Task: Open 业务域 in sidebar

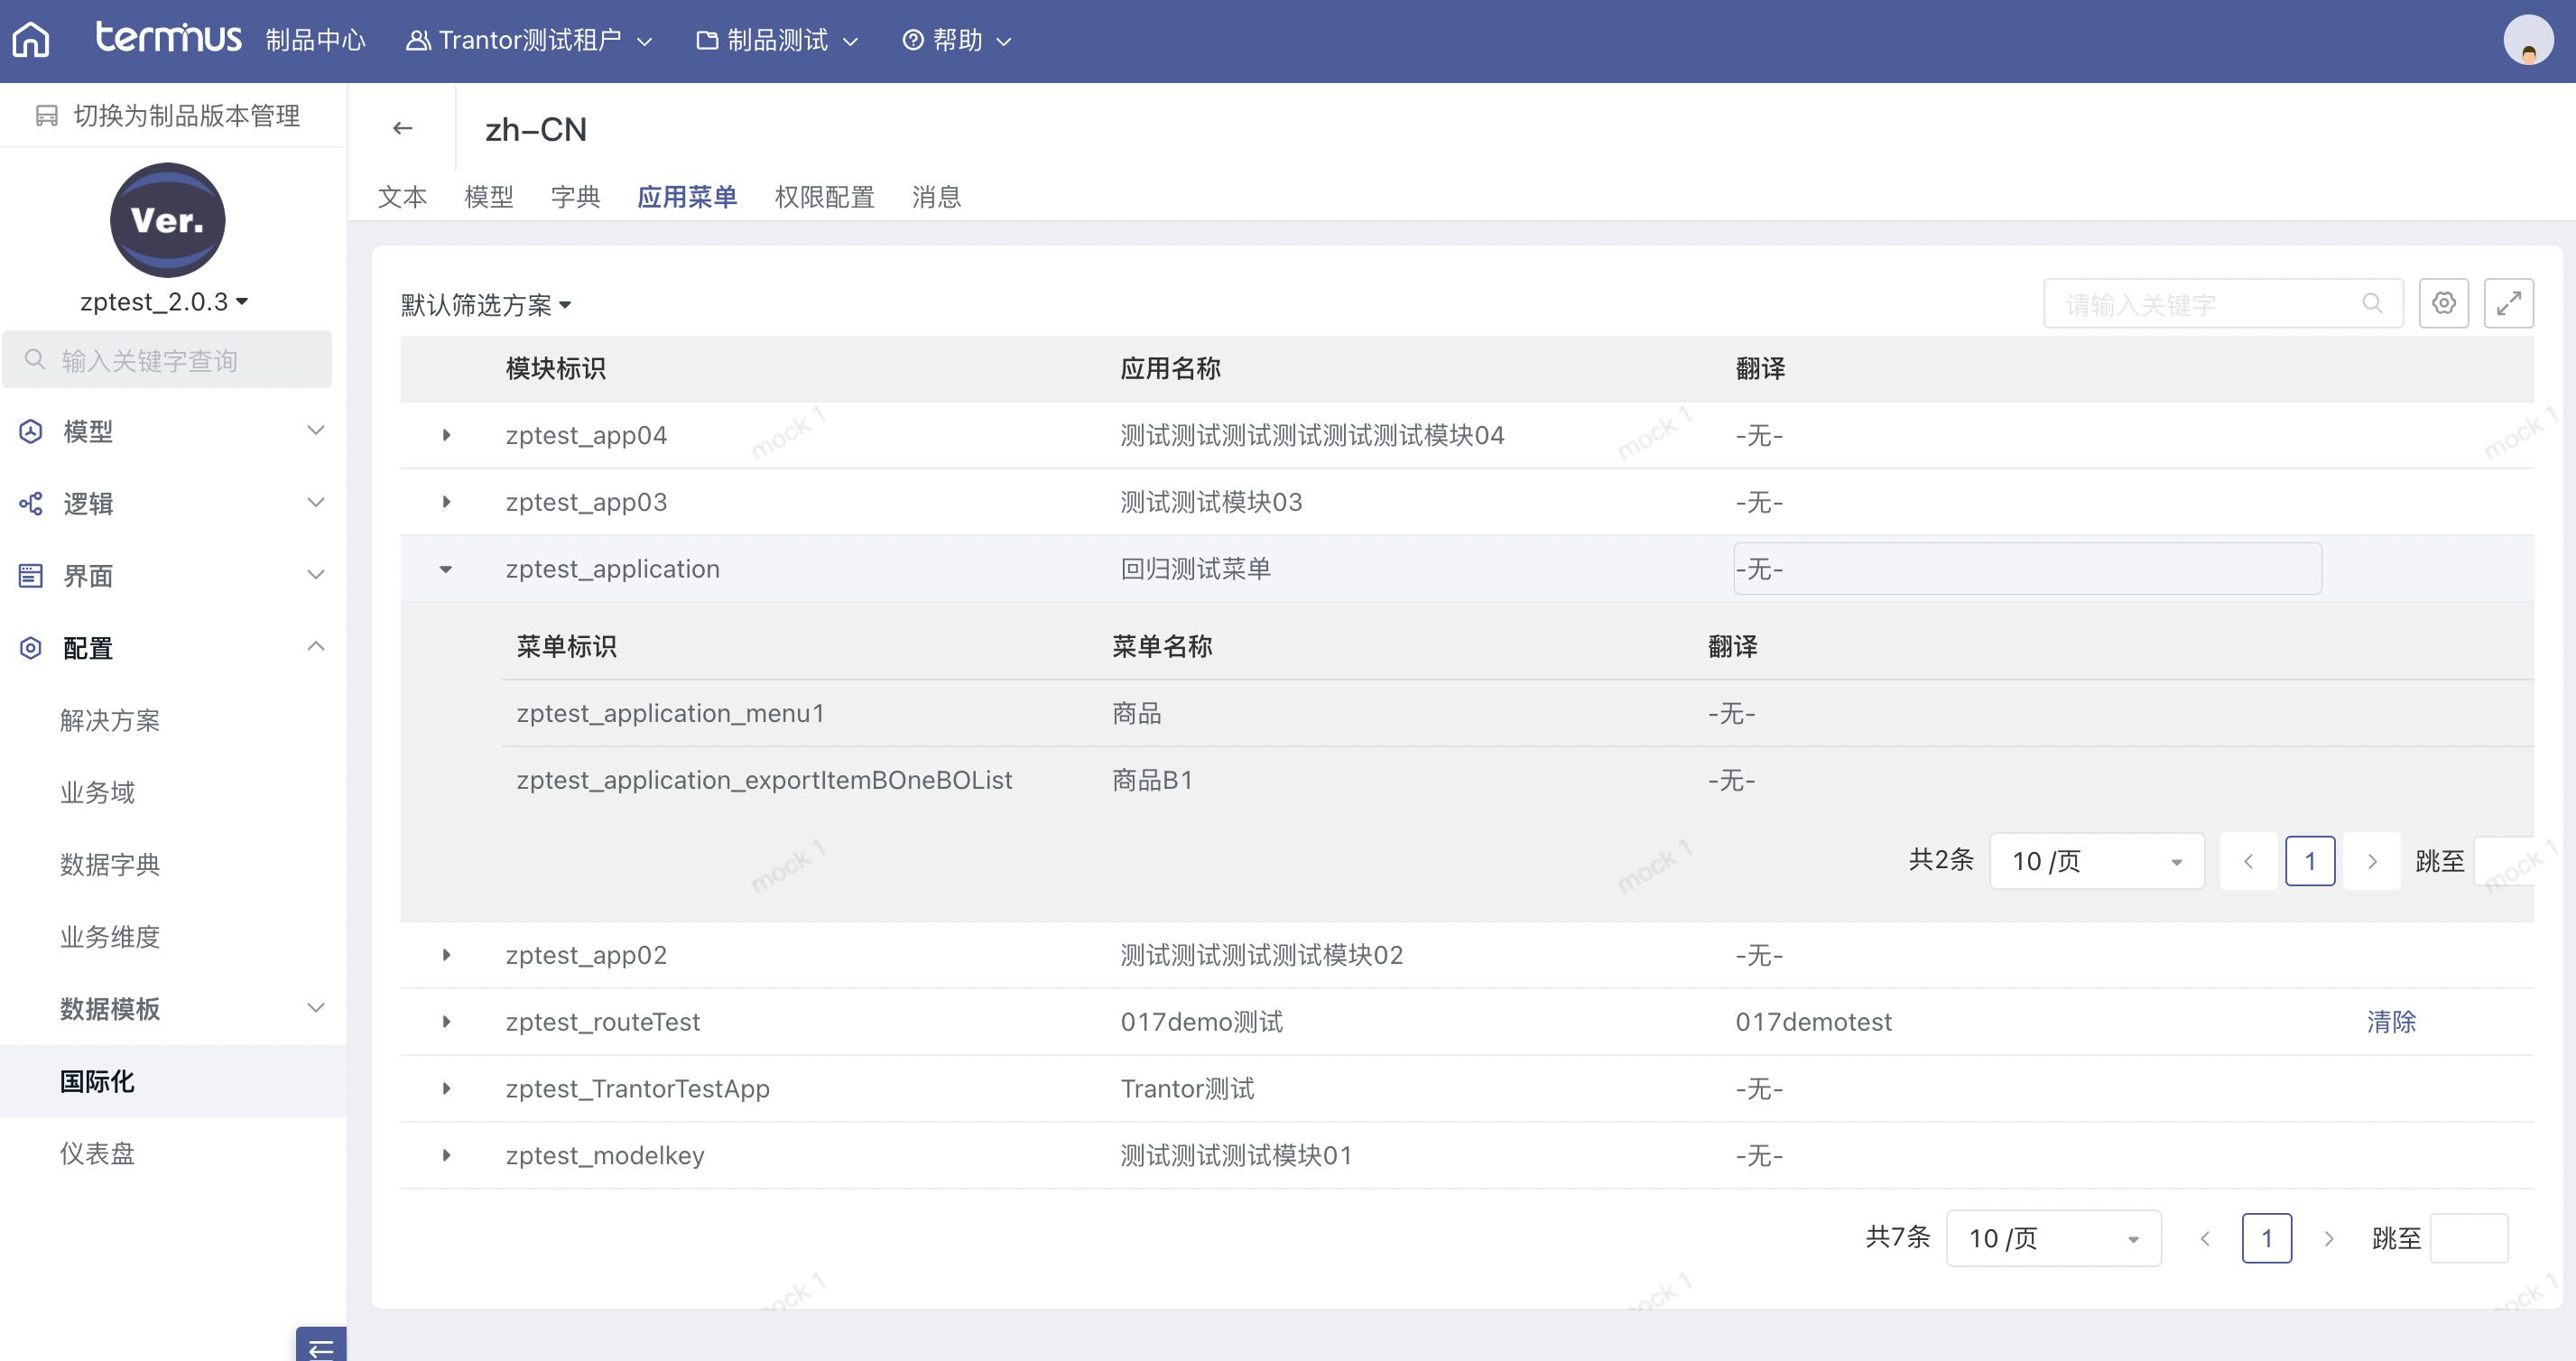Action: pos(97,792)
